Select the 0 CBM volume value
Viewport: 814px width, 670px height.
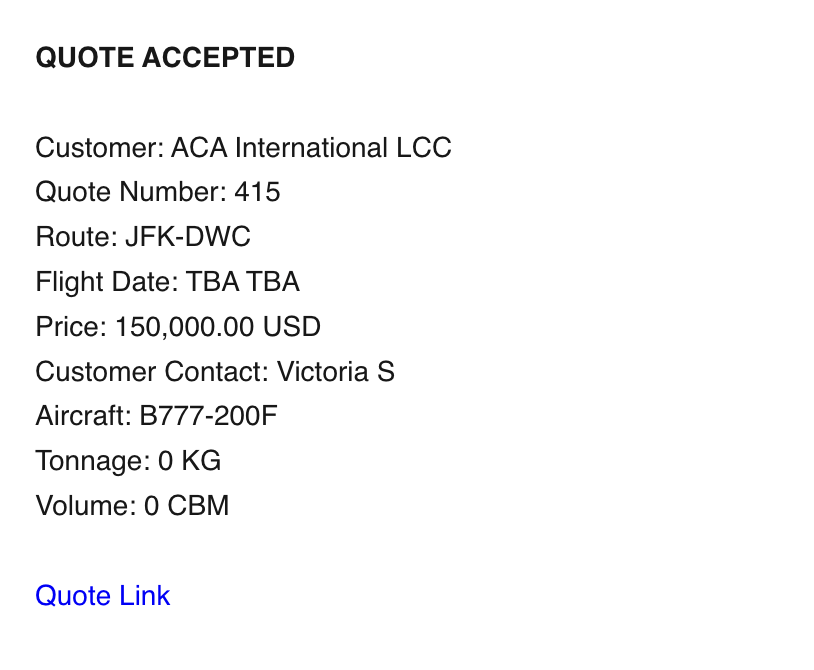pos(187,506)
